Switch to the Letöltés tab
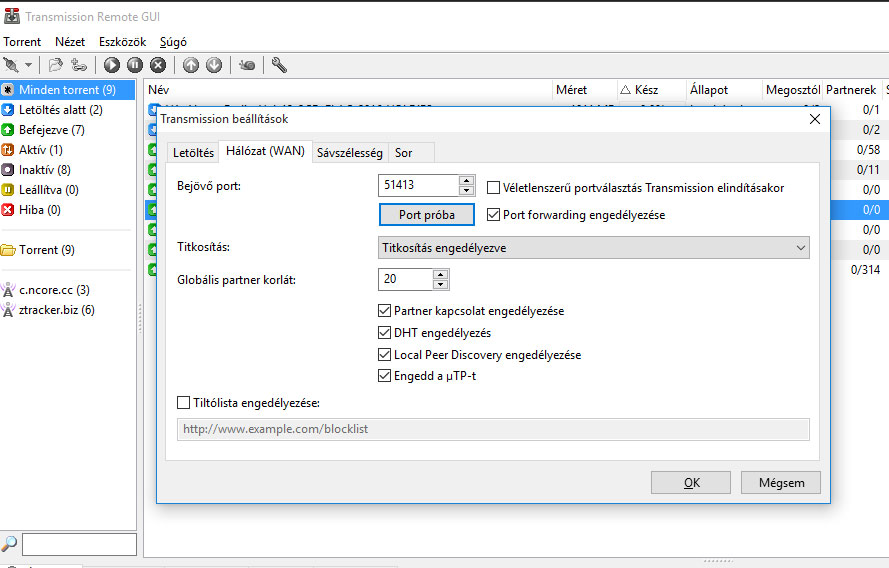The height and width of the screenshot is (568, 889). point(193,152)
